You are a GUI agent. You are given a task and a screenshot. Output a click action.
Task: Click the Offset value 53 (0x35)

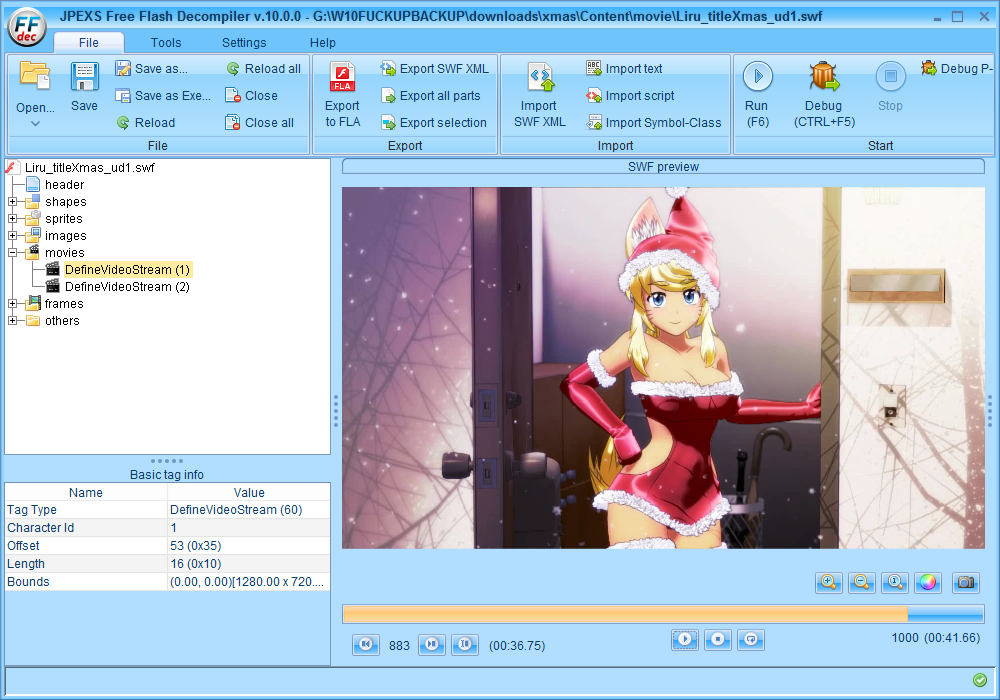(x=249, y=546)
